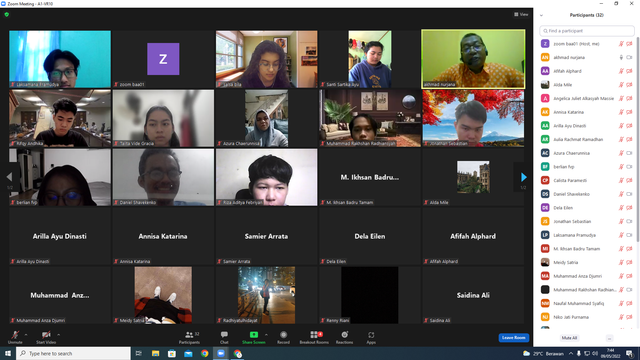Screen dimensions: 640x360
Task: Open the more options ellipsis beside Mute All
Action: click(609, 338)
